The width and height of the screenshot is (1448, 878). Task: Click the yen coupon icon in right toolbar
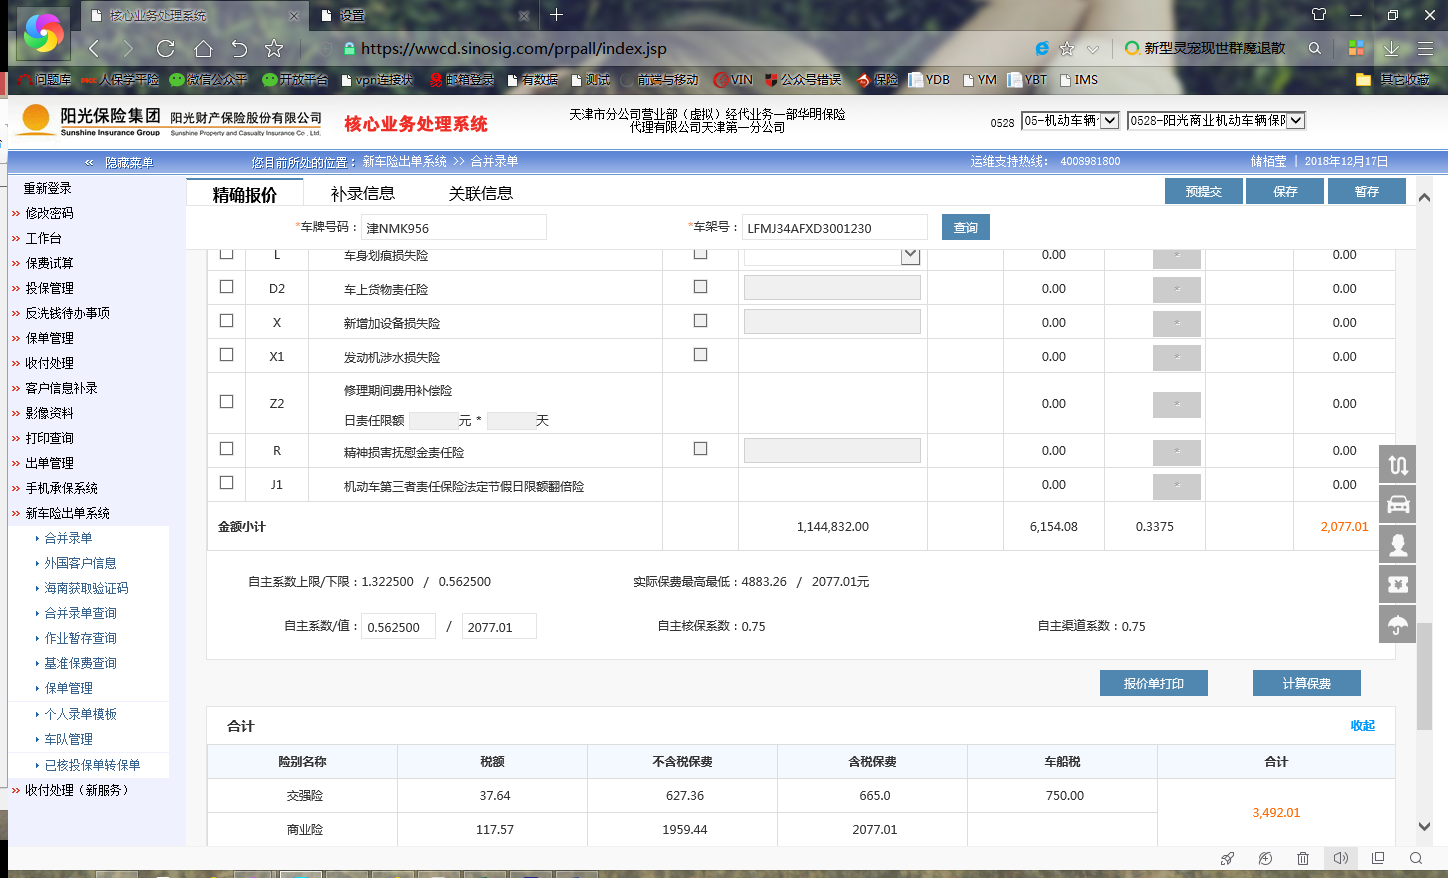click(x=1397, y=584)
